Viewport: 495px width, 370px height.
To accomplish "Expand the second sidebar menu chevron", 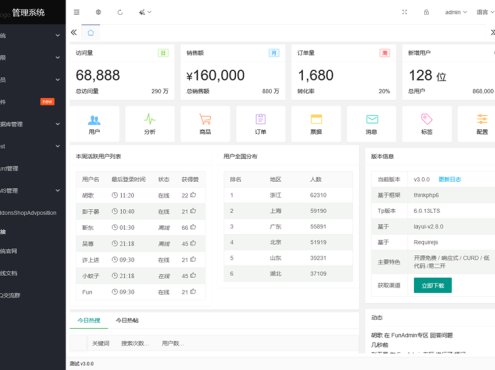I will (x=58, y=57).
